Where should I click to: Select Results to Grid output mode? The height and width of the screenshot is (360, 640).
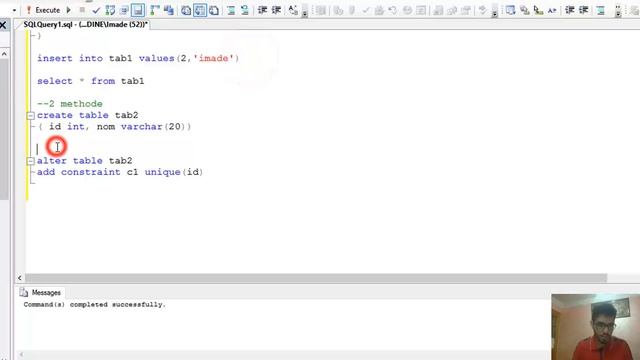[200, 10]
